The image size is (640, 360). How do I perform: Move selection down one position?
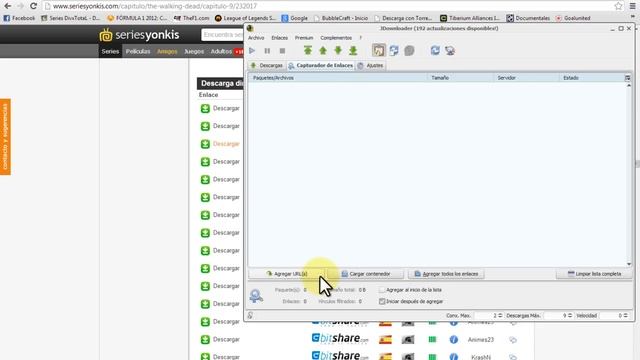(x=338, y=50)
